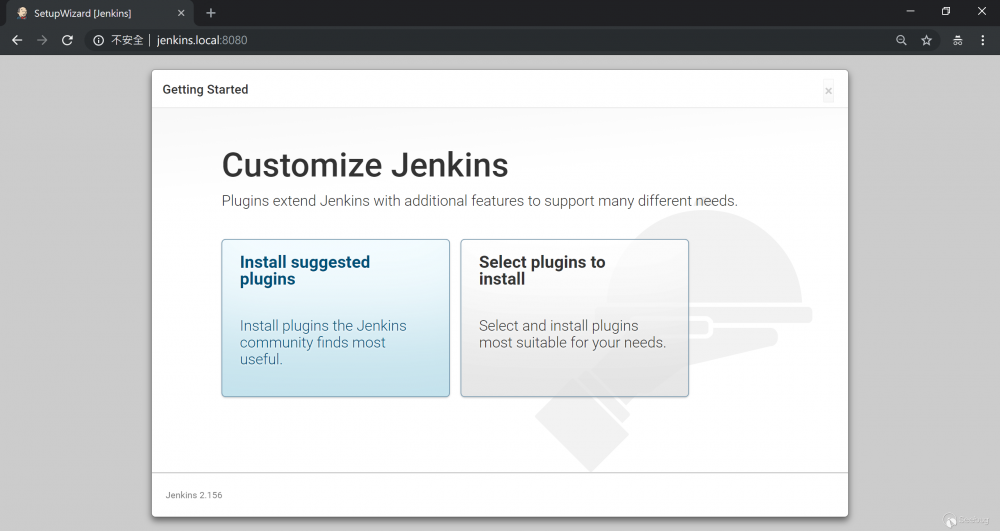Close the Getting Started dialog
1000x531 pixels.
[828, 91]
